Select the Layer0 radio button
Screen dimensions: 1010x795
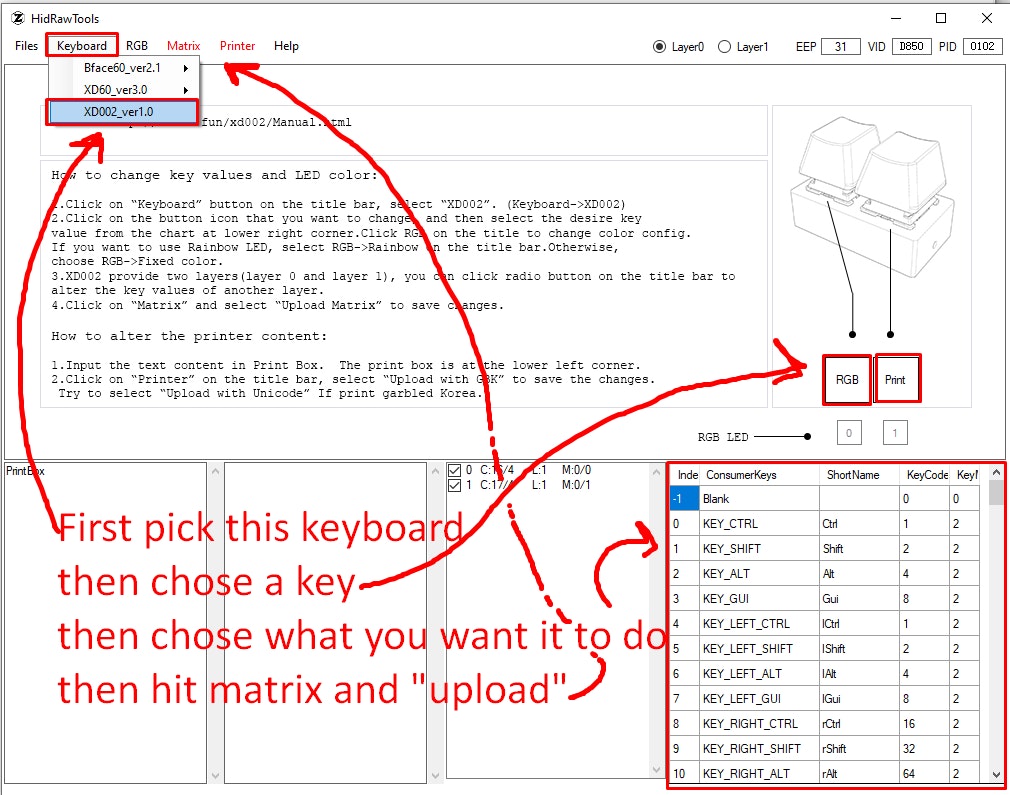click(659, 46)
